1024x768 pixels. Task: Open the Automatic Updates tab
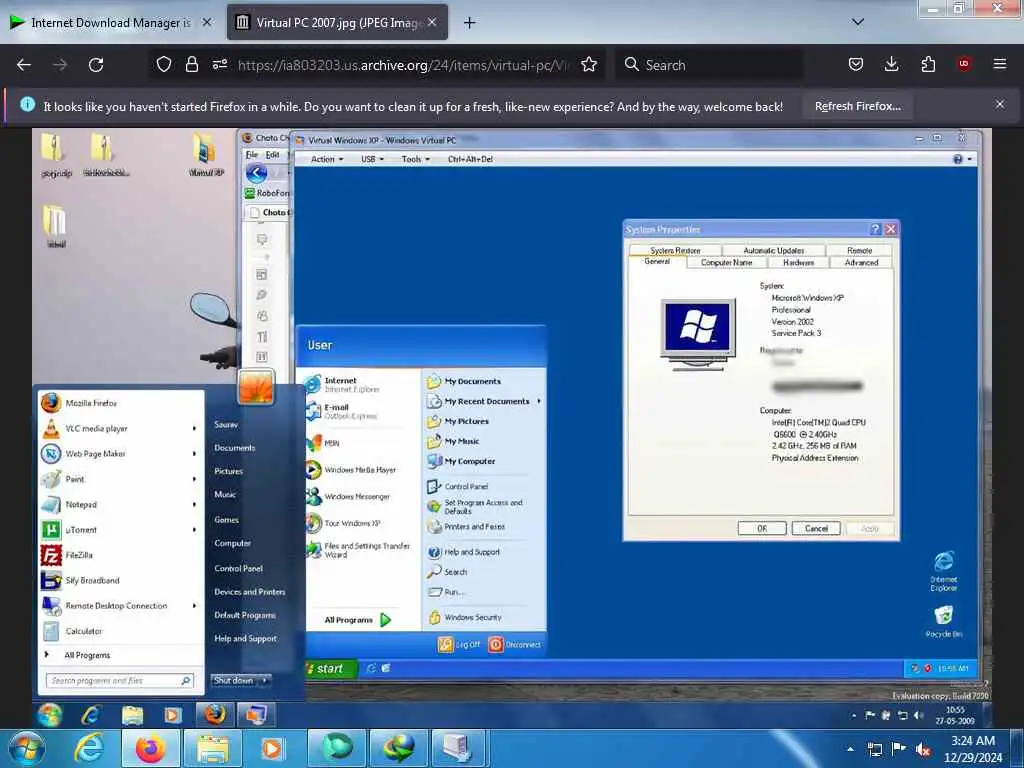point(774,250)
